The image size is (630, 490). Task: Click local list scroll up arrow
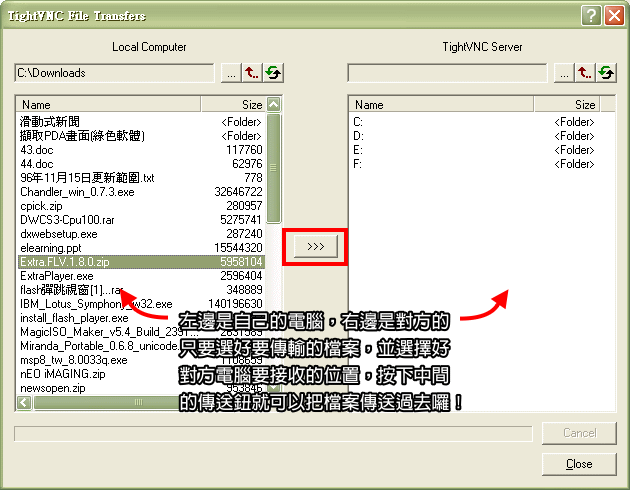pyautogui.click(x=274, y=105)
